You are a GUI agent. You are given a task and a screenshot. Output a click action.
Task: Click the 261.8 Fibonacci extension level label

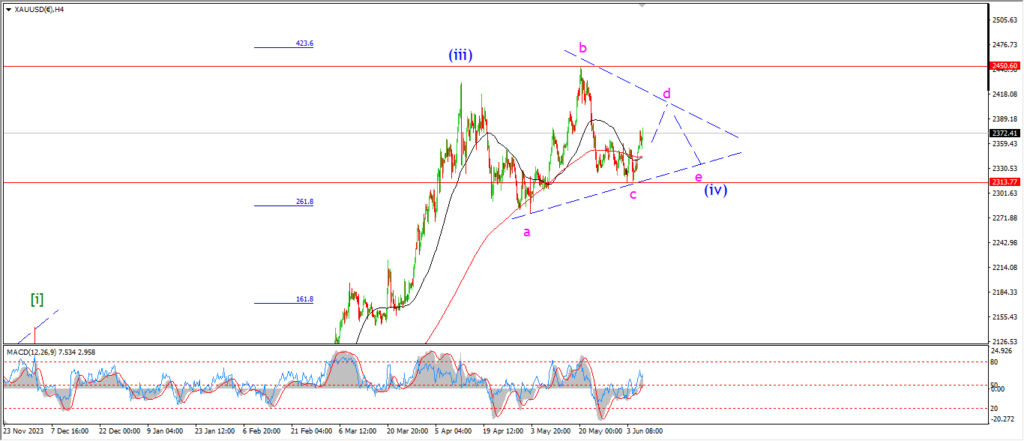coord(306,202)
